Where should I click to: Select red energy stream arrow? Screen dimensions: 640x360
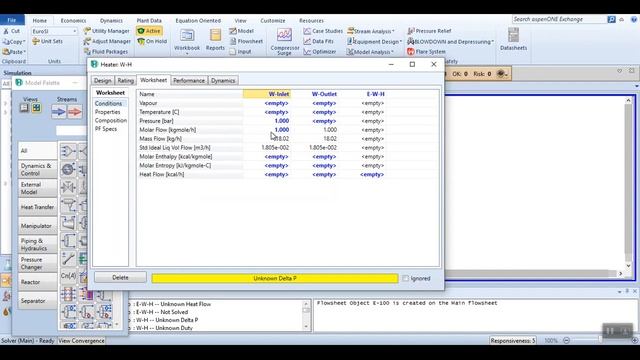tap(75, 112)
